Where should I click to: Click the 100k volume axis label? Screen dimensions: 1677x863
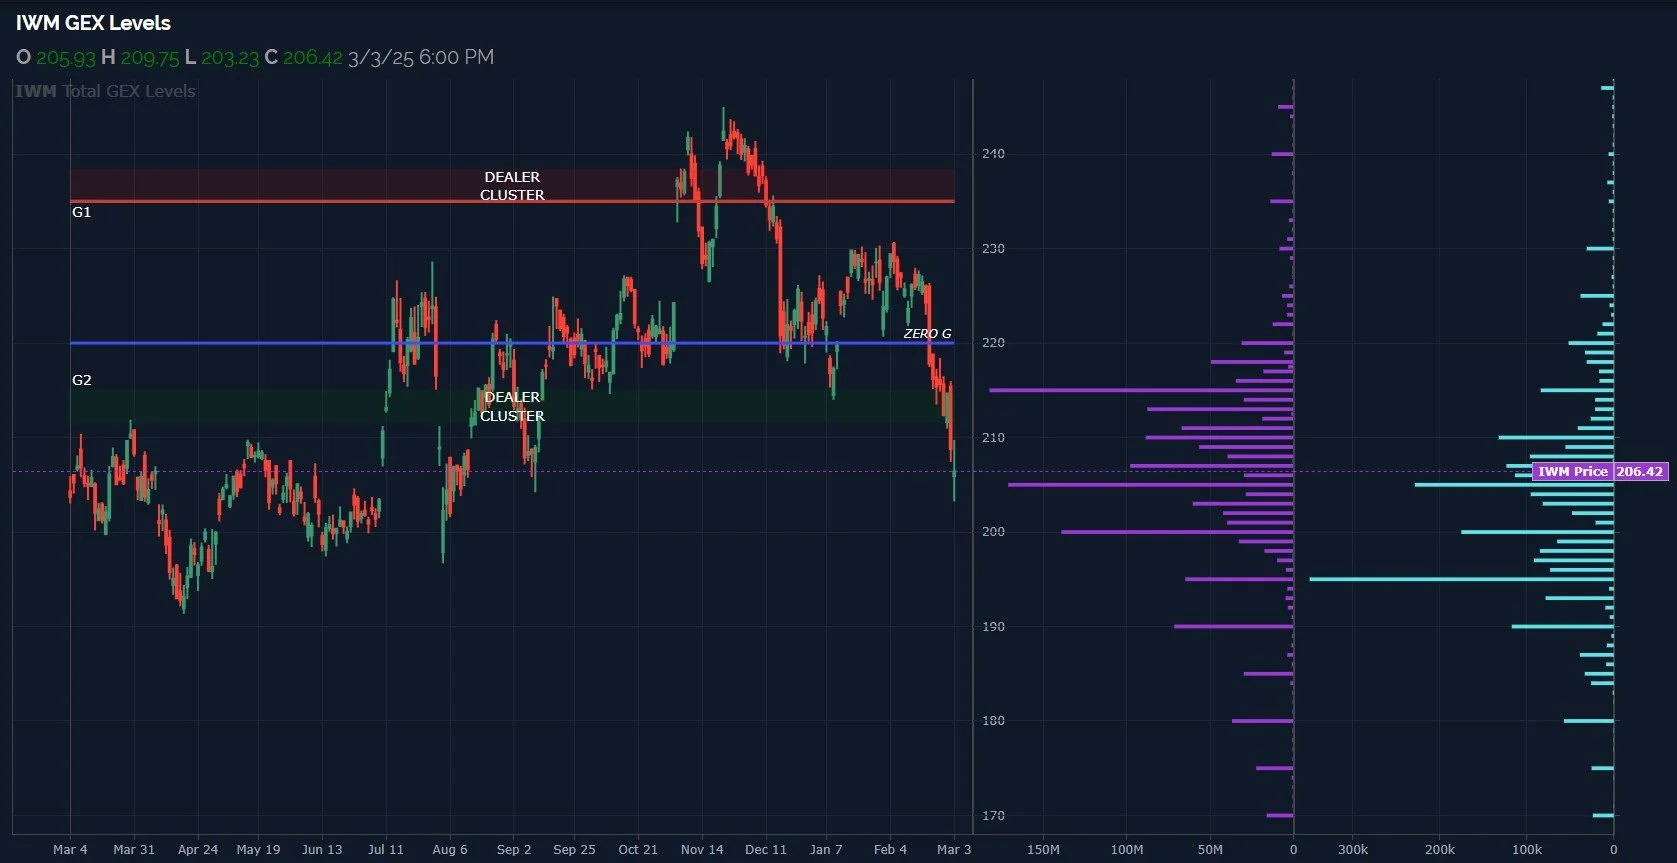pyautogui.click(x=1527, y=849)
